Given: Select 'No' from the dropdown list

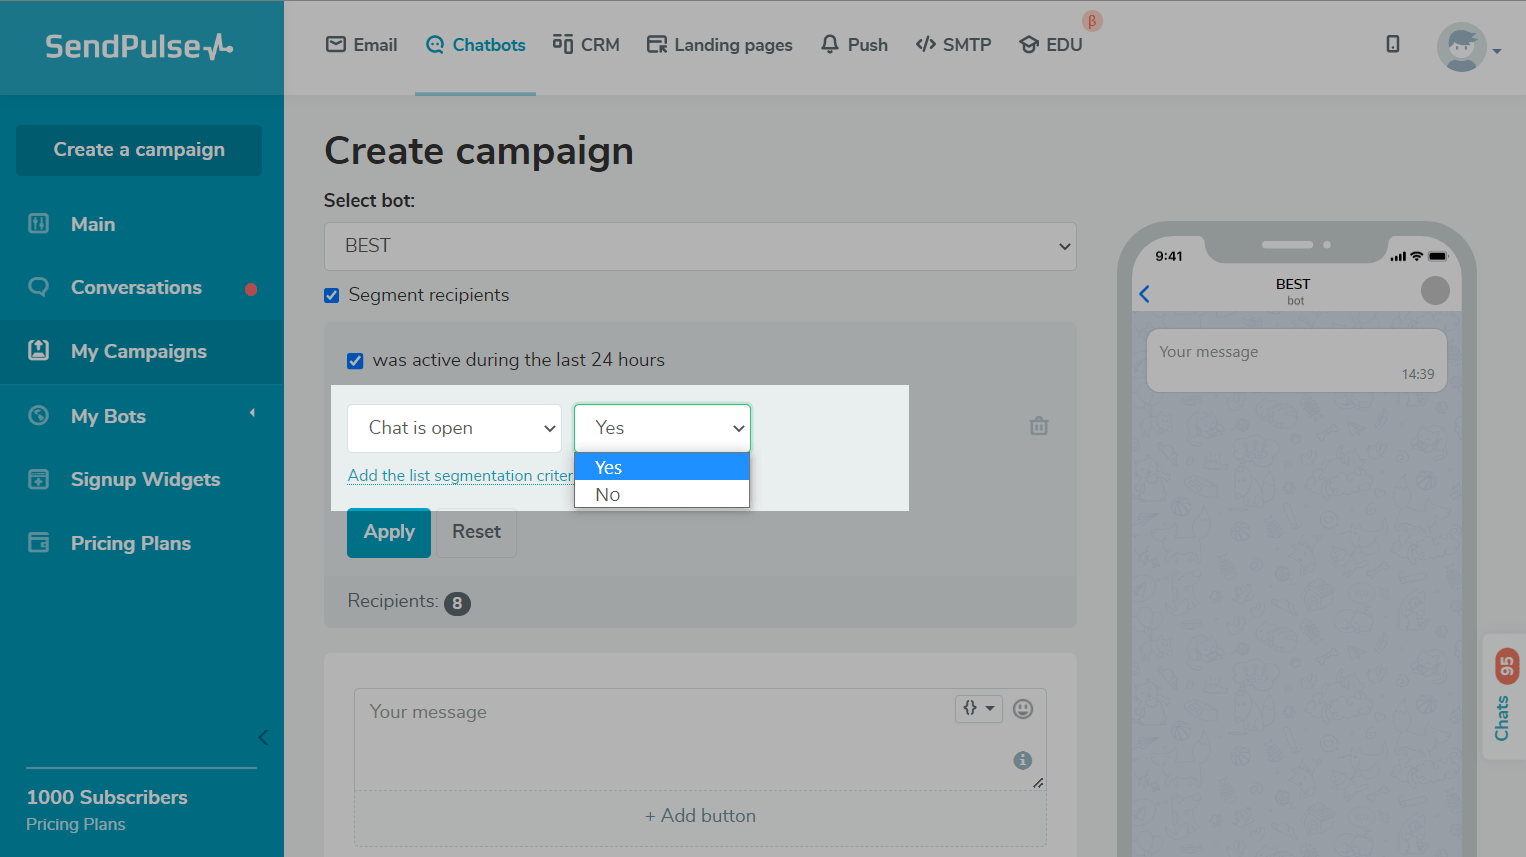Looking at the screenshot, I should (x=608, y=495).
